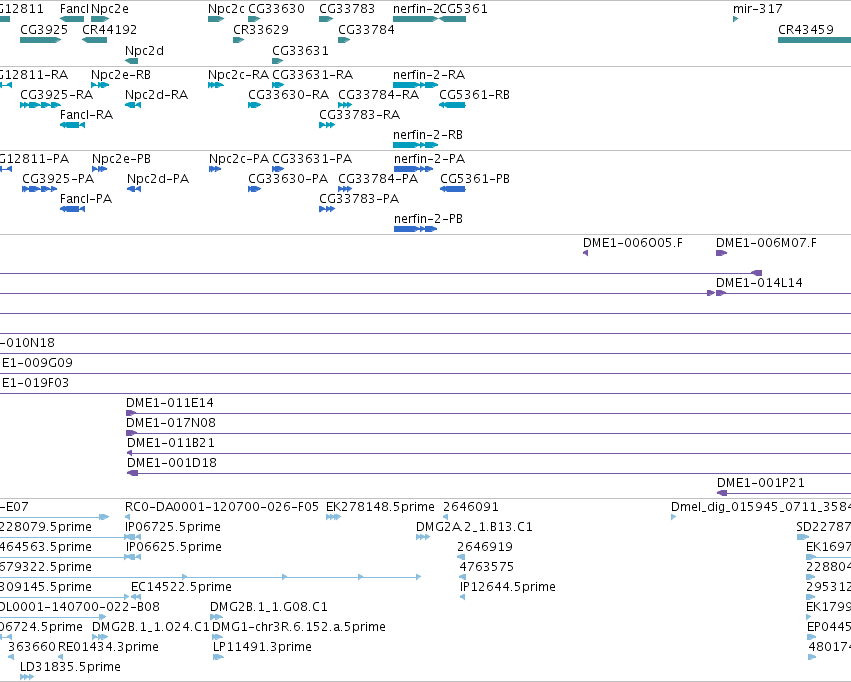Image resolution: width=851 pixels, height=682 pixels.
Task: Select the Npc2c-PA protein feature
Action: pyautogui.click(x=215, y=169)
